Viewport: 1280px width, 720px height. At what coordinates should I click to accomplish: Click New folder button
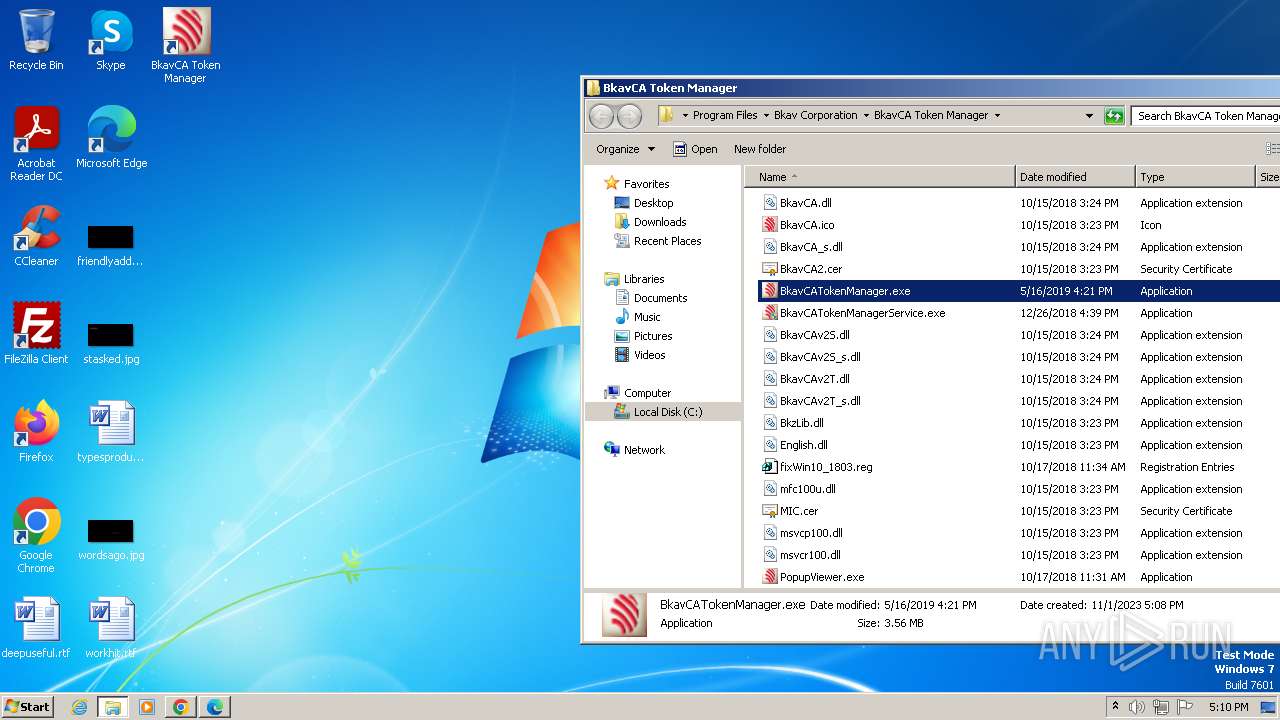[x=760, y=149]
